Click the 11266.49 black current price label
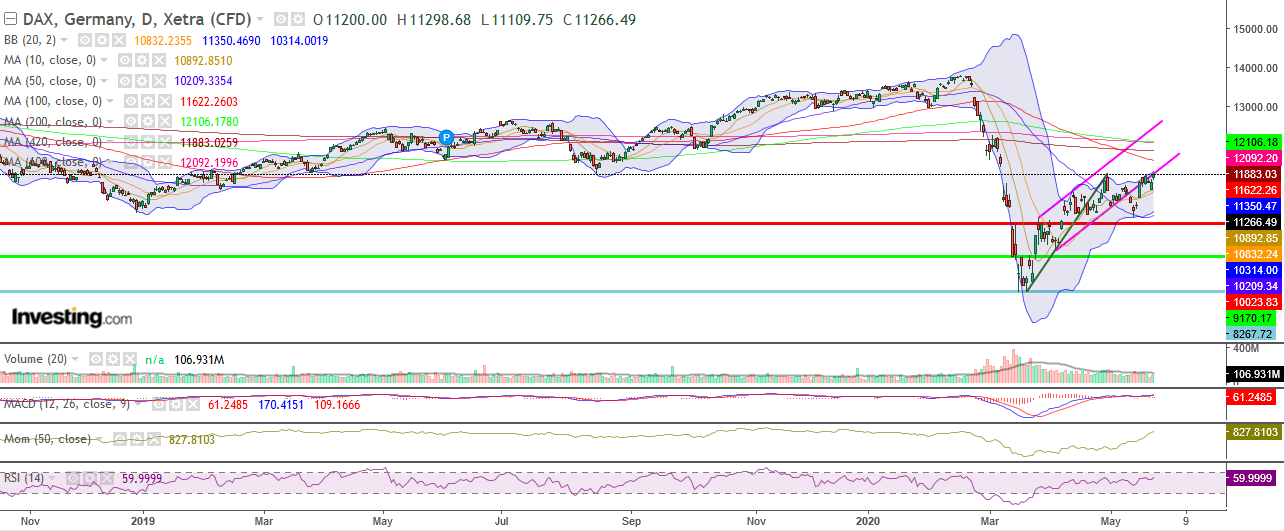 pyautogui.click(x=1252, y=223)
